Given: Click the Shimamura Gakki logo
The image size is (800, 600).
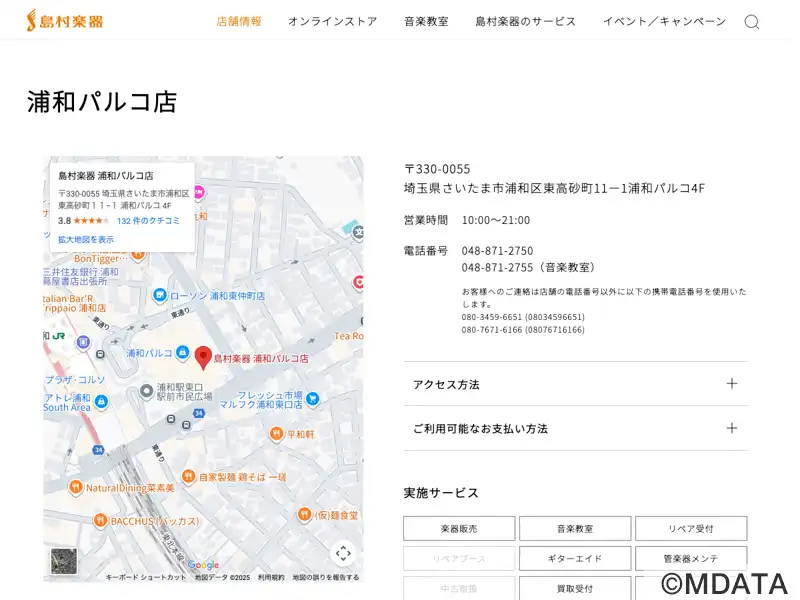Looking at the screenshot, I should (65, 21).
